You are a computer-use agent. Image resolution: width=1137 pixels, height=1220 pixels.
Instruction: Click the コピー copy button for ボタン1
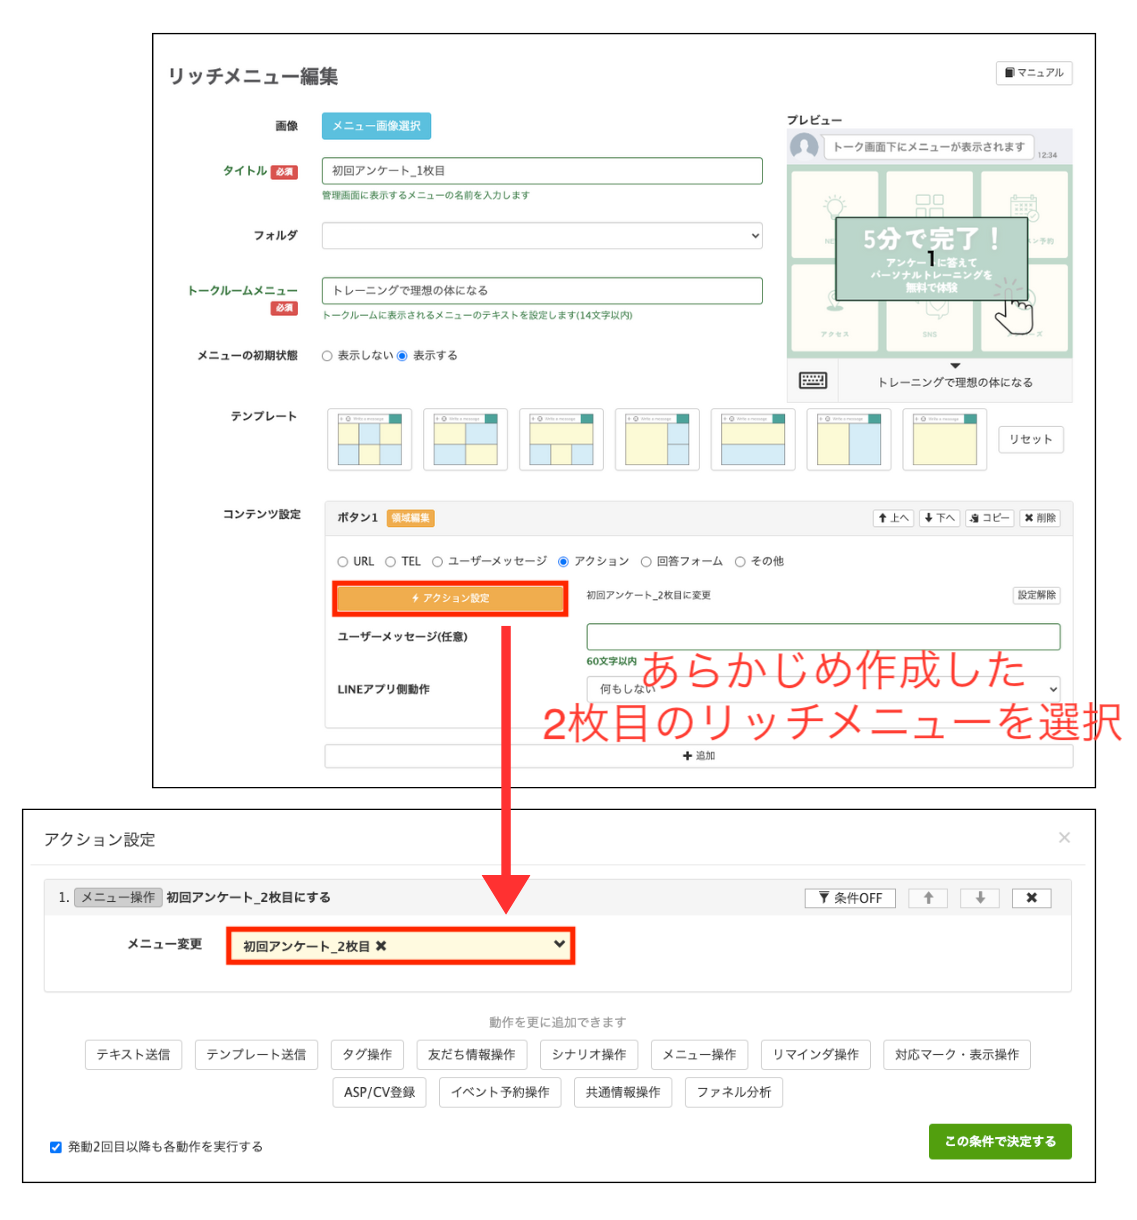coord(989,518)
